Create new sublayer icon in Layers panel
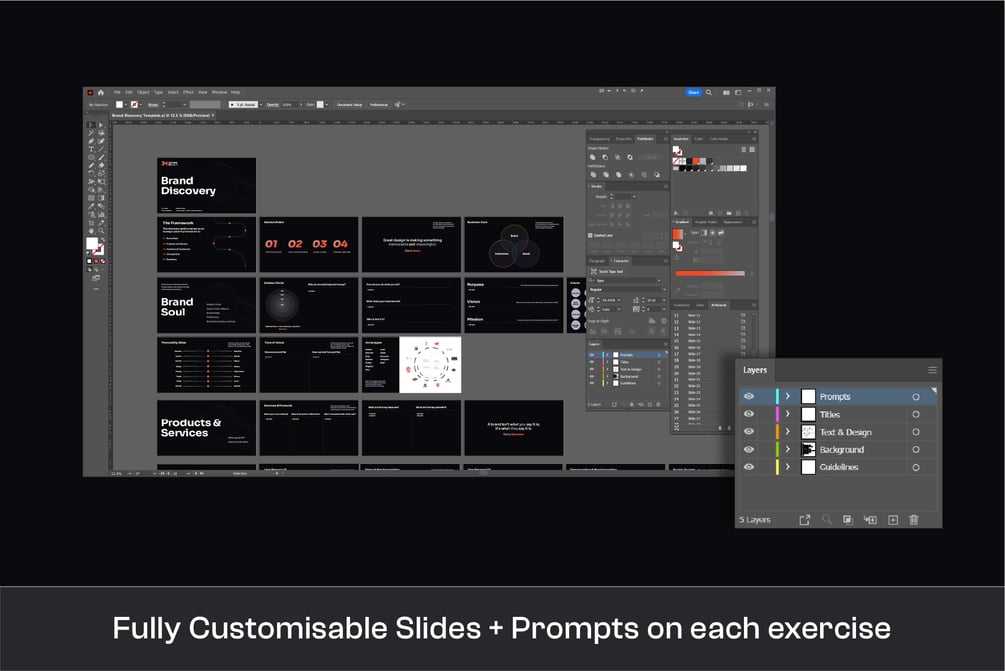Screen dimensions: 1005x671 click(870, 520)
